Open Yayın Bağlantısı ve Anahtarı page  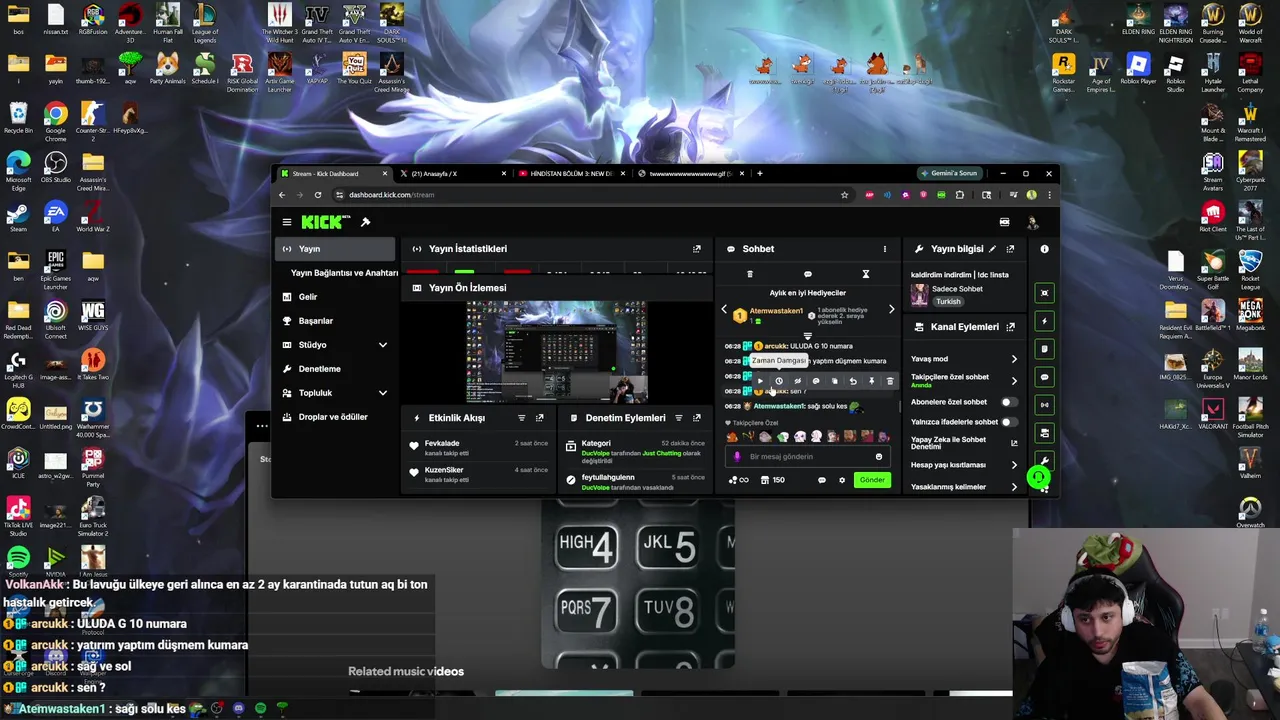(344, 273)
